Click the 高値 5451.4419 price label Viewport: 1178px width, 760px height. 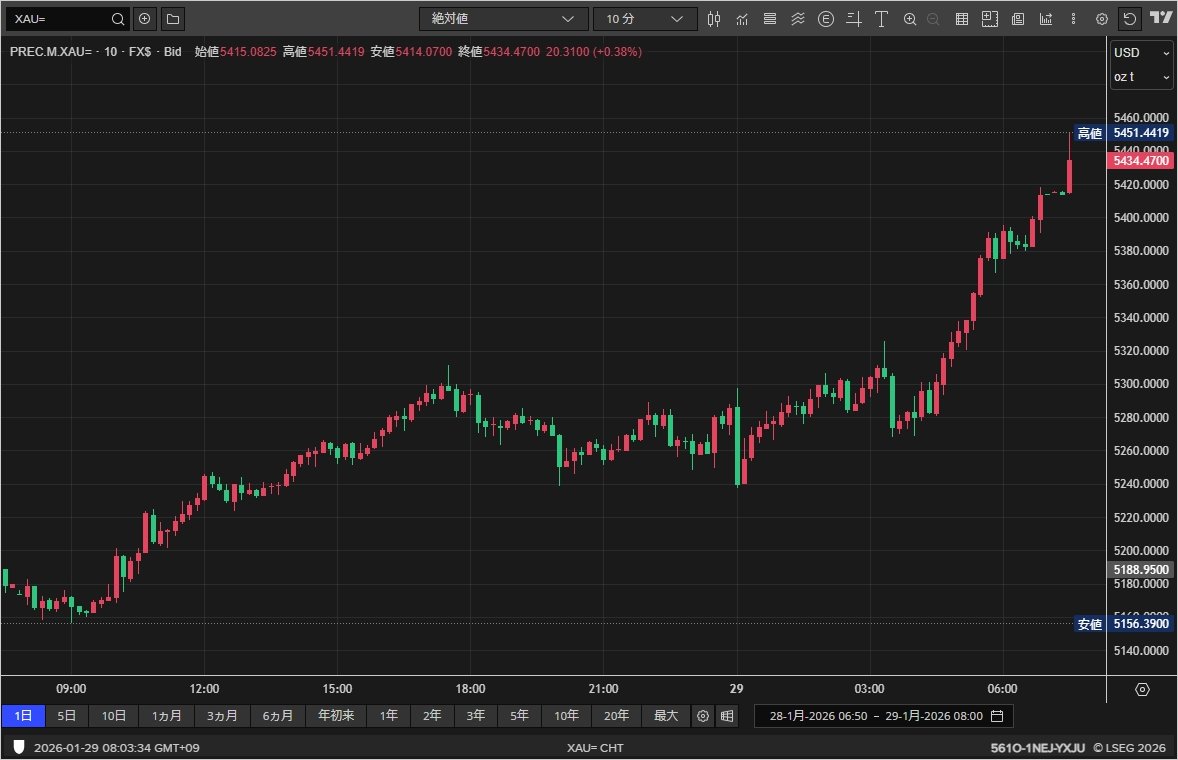[x=1124, y=133]
